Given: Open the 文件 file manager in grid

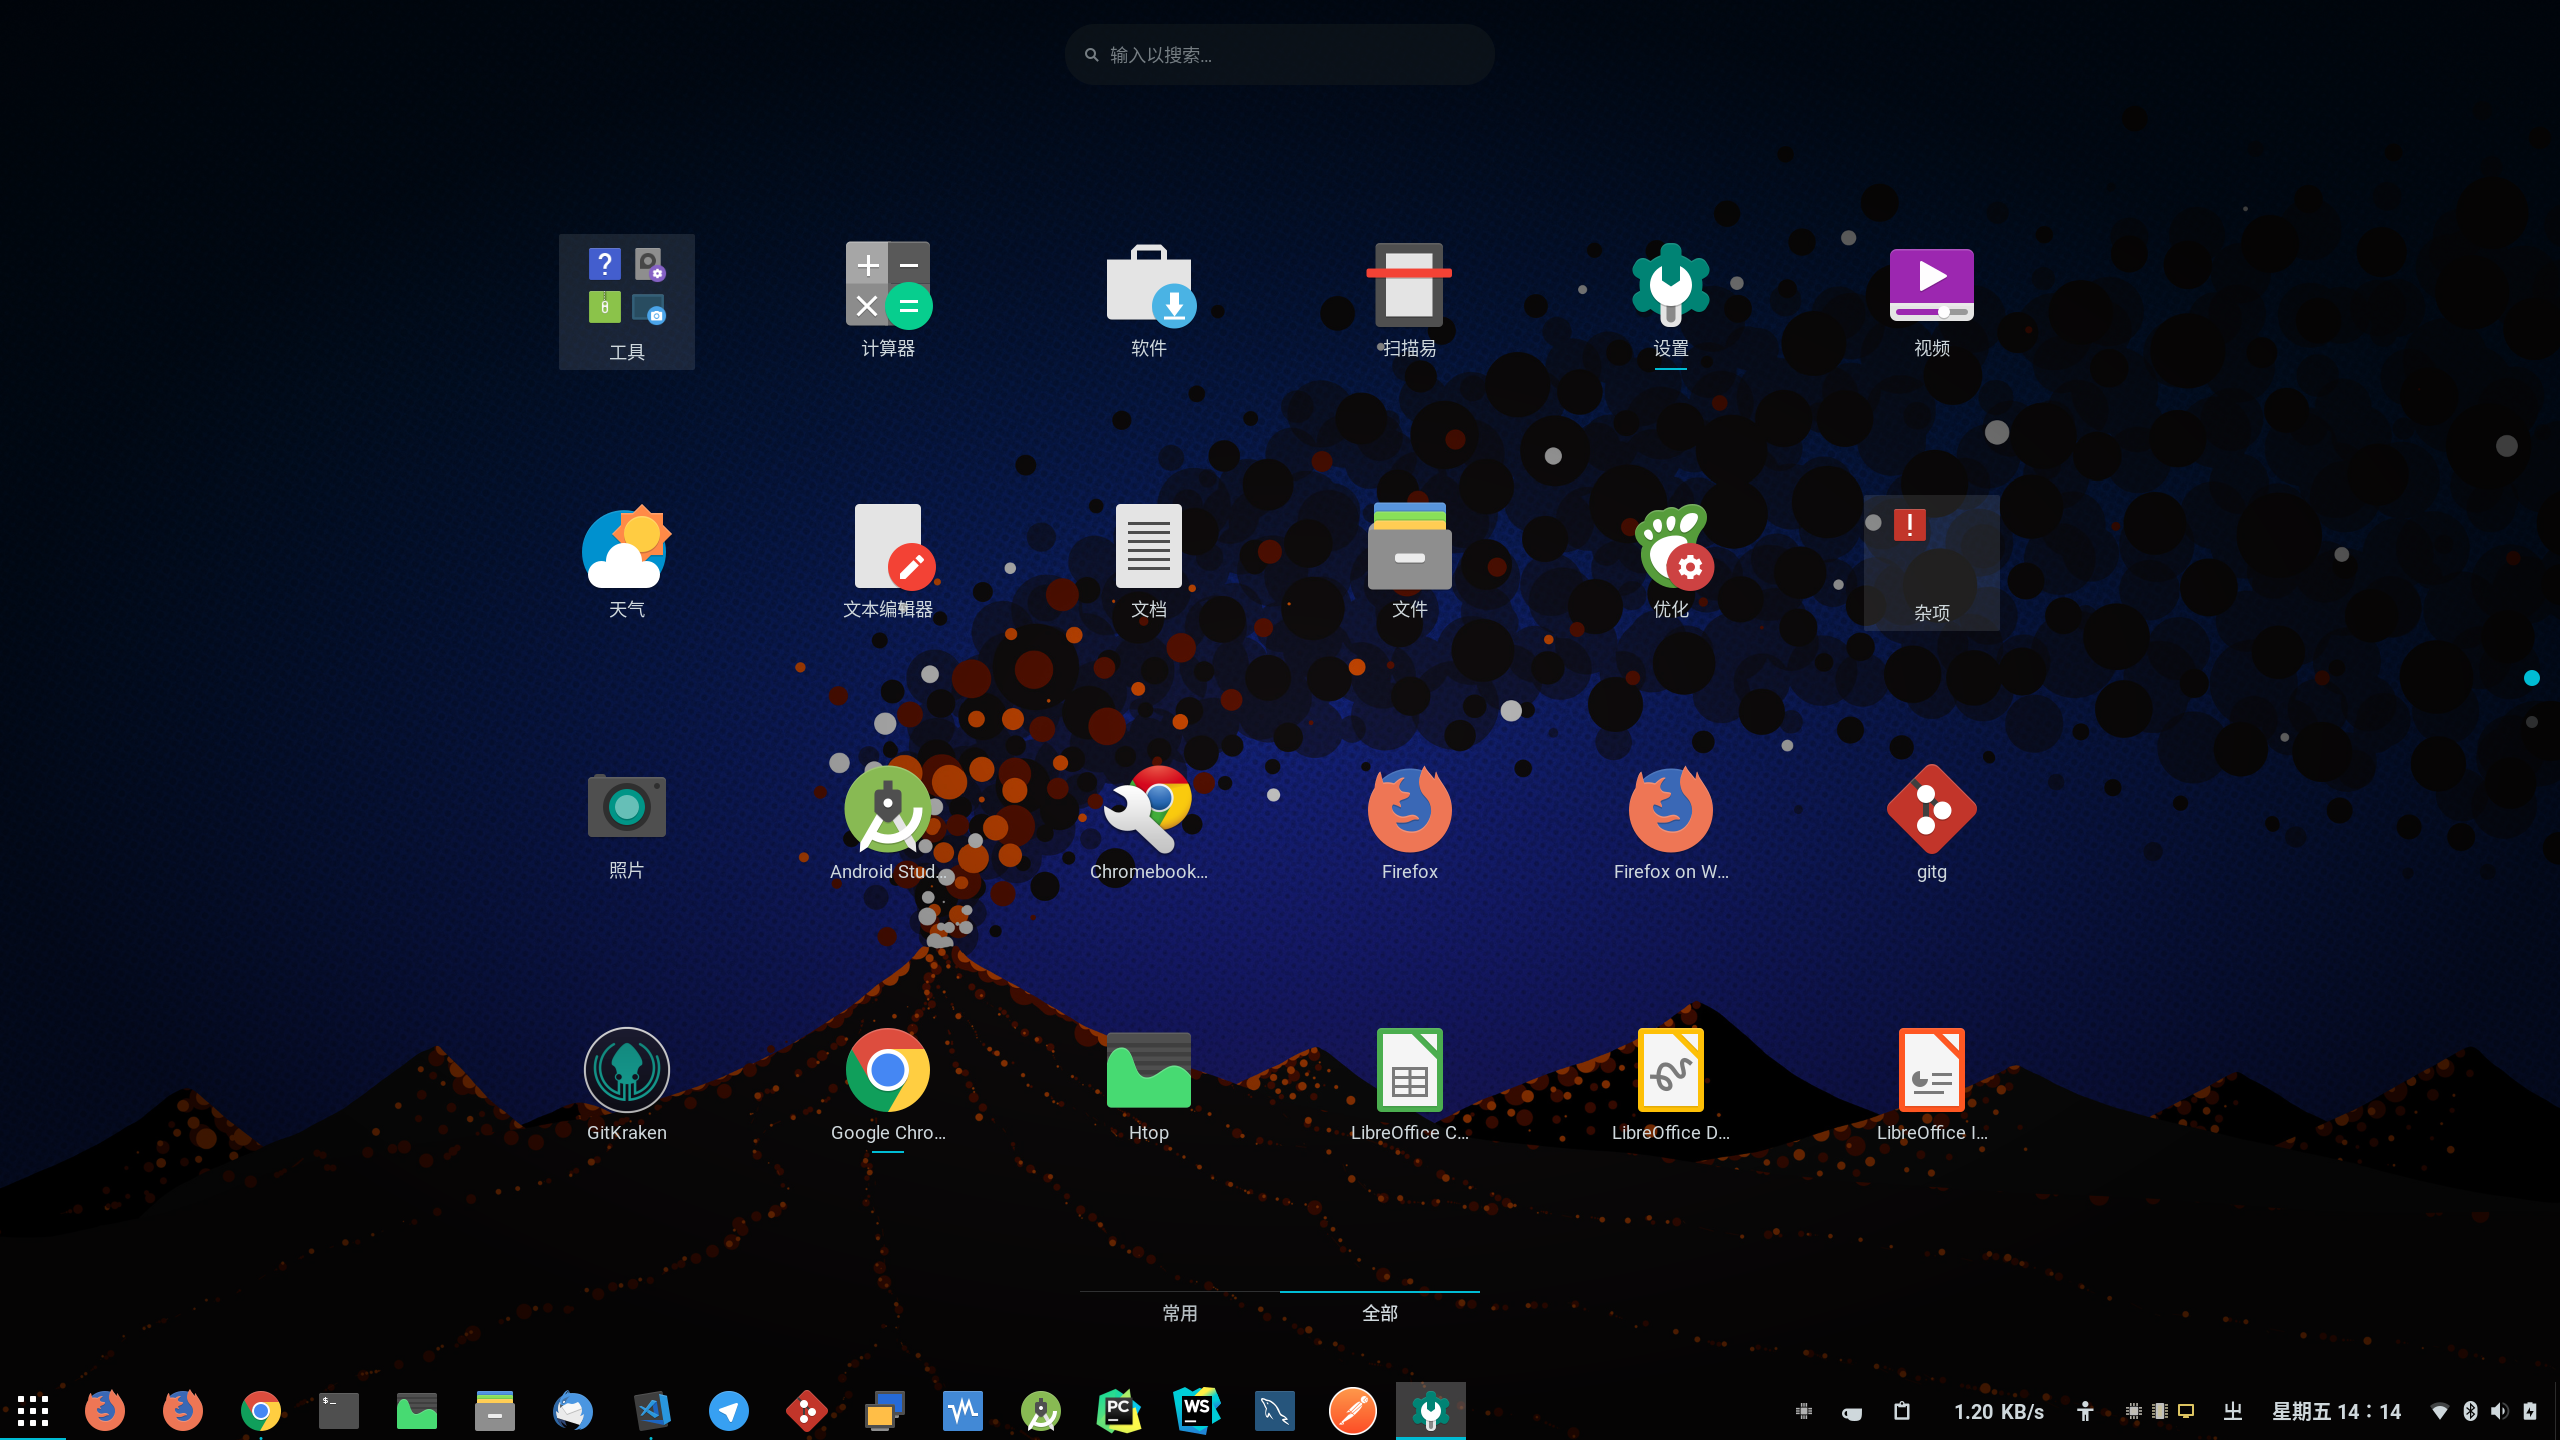Looking at the screenshot, I should pyautogui.click(x=1410, y=562).
